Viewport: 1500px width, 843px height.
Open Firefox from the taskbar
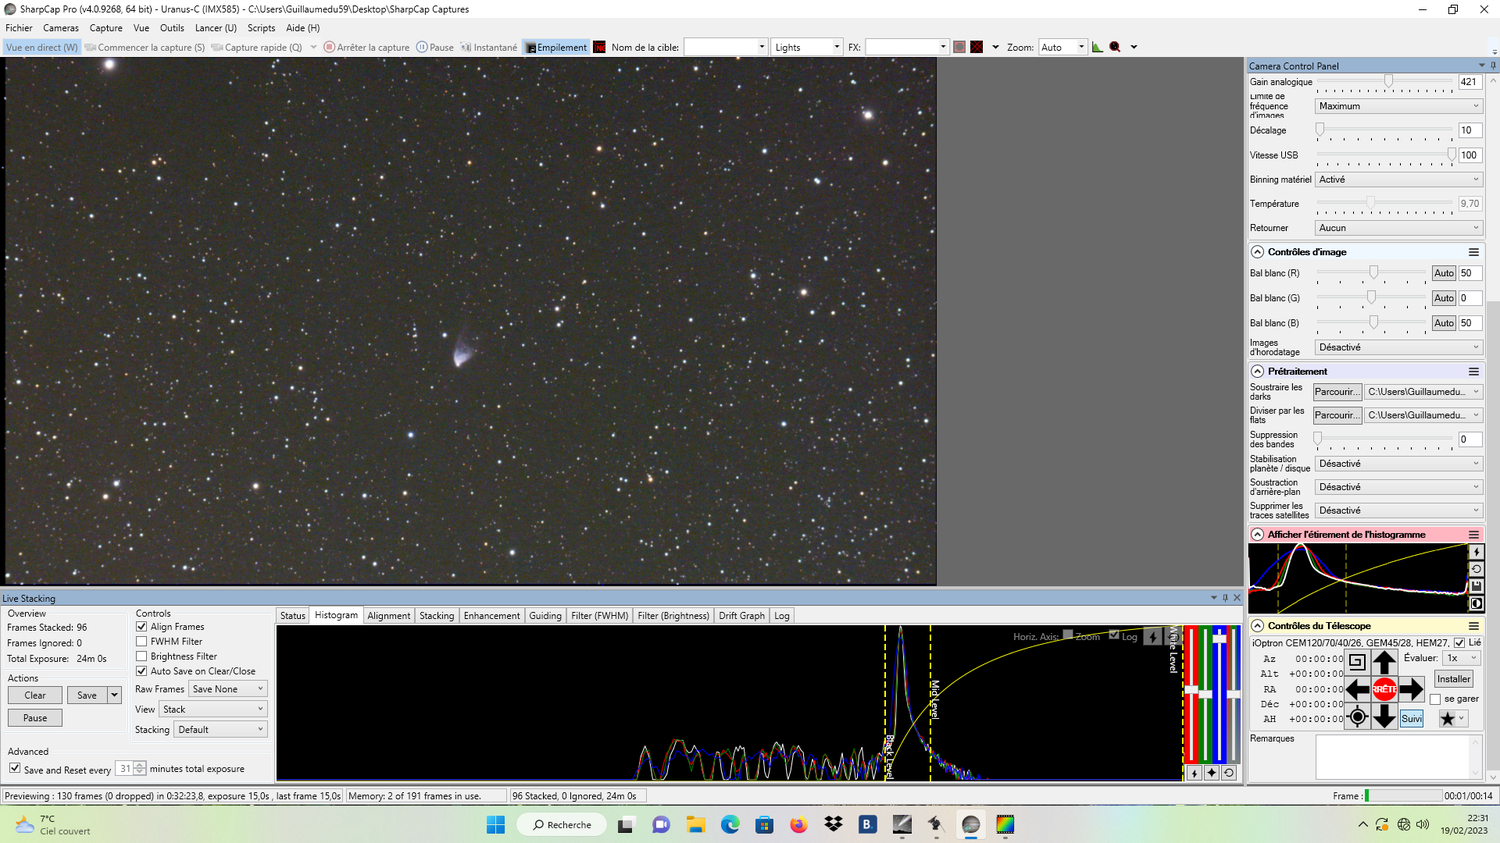798,825
